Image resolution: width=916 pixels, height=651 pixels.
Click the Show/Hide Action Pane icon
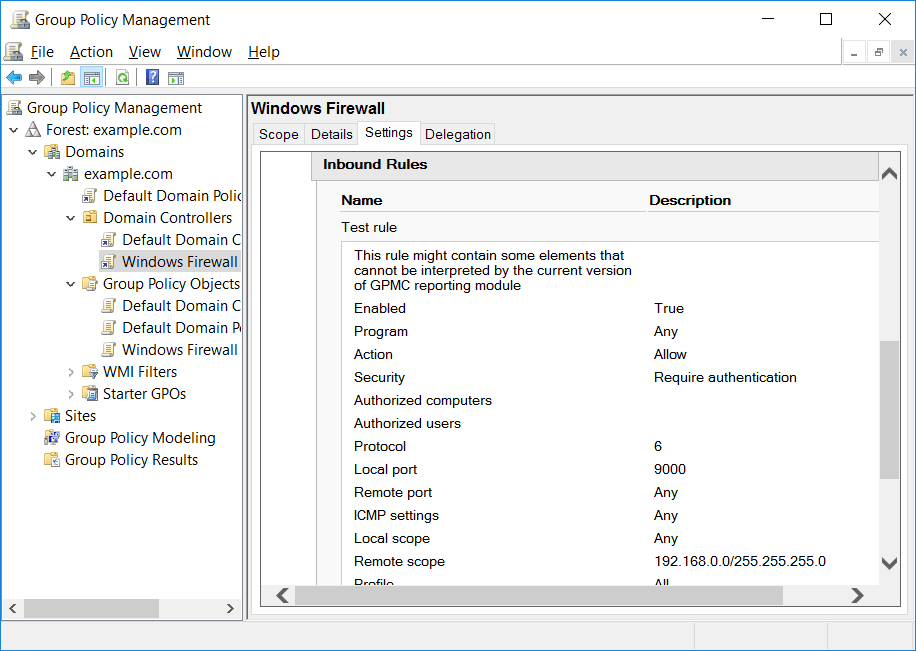coord(176,78)
